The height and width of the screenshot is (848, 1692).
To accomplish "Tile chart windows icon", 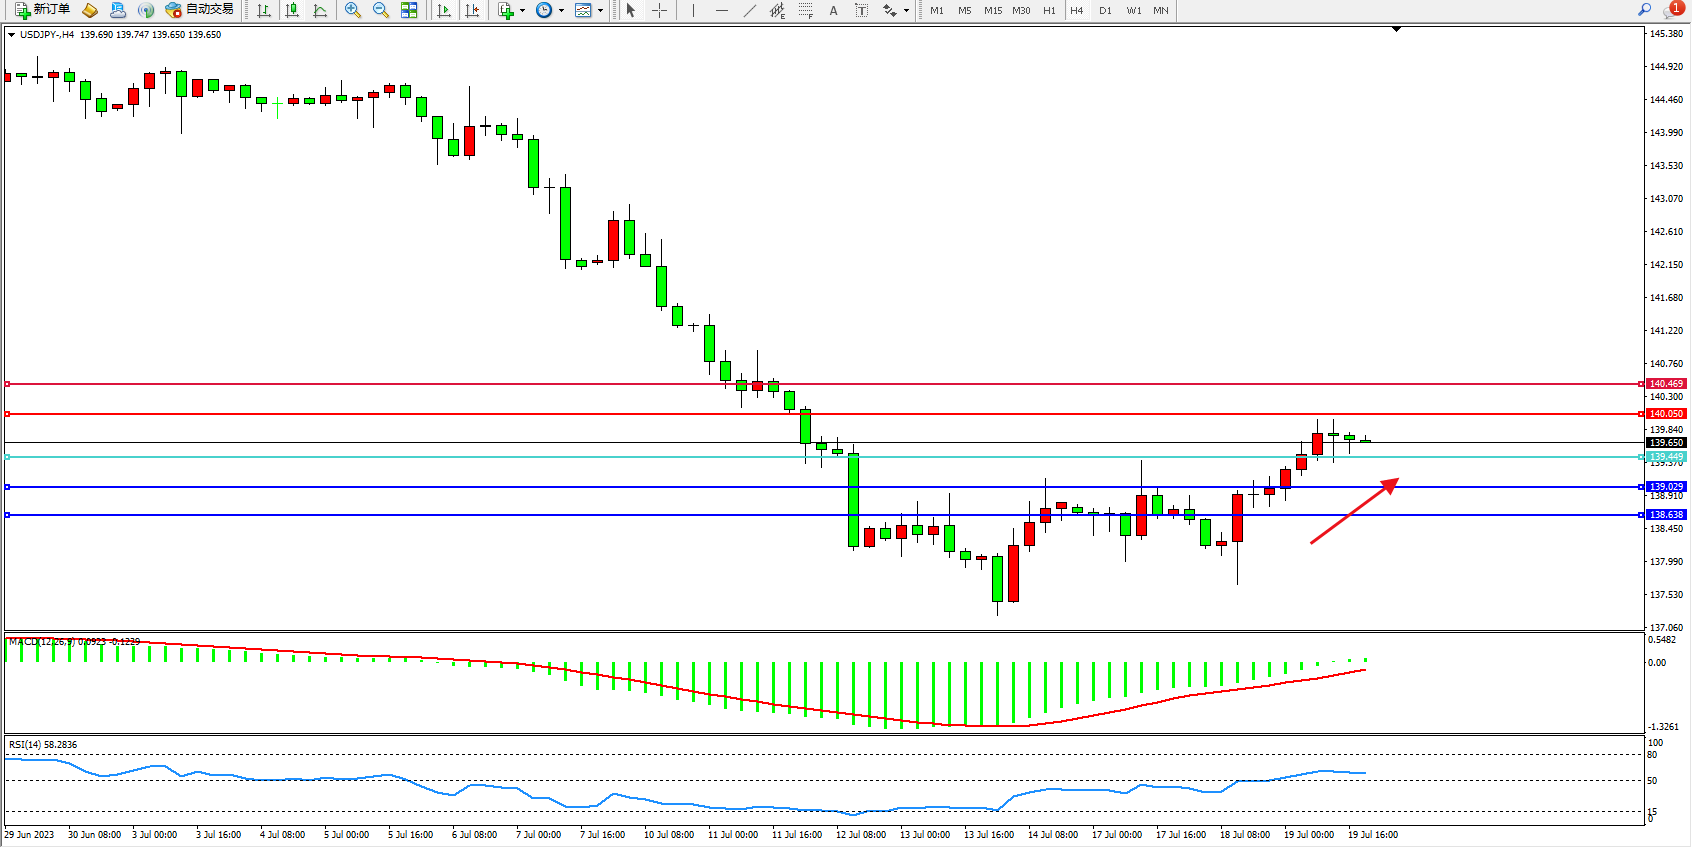I will click(x=409, y=10).
